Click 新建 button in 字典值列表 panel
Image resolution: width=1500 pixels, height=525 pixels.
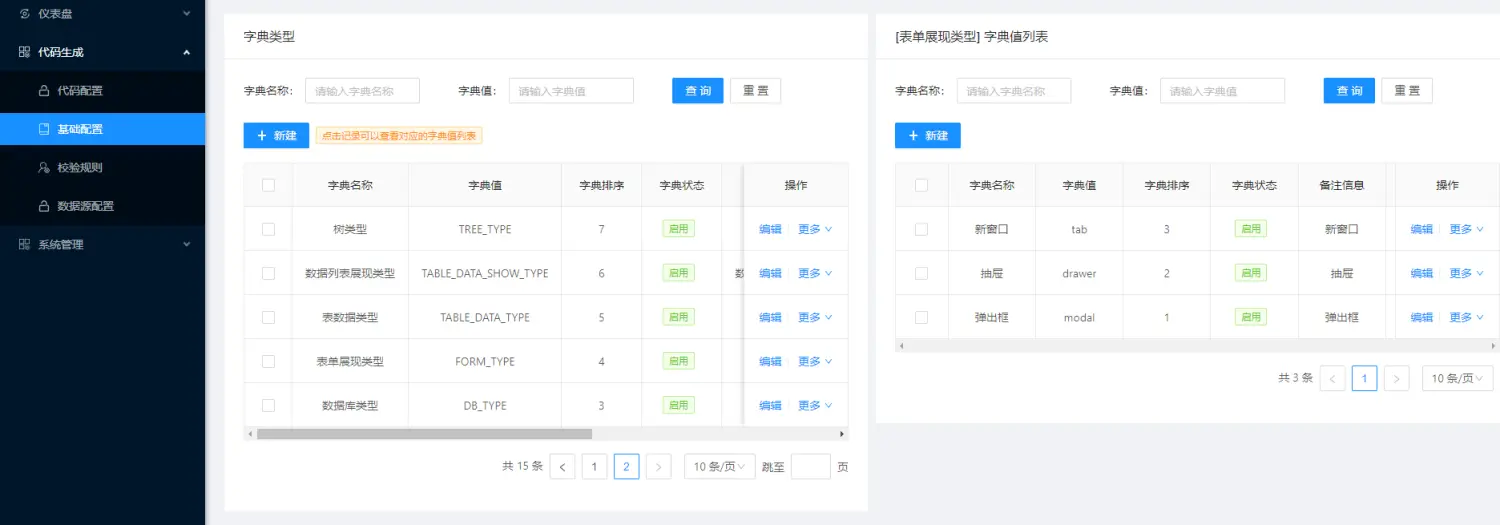928,135
